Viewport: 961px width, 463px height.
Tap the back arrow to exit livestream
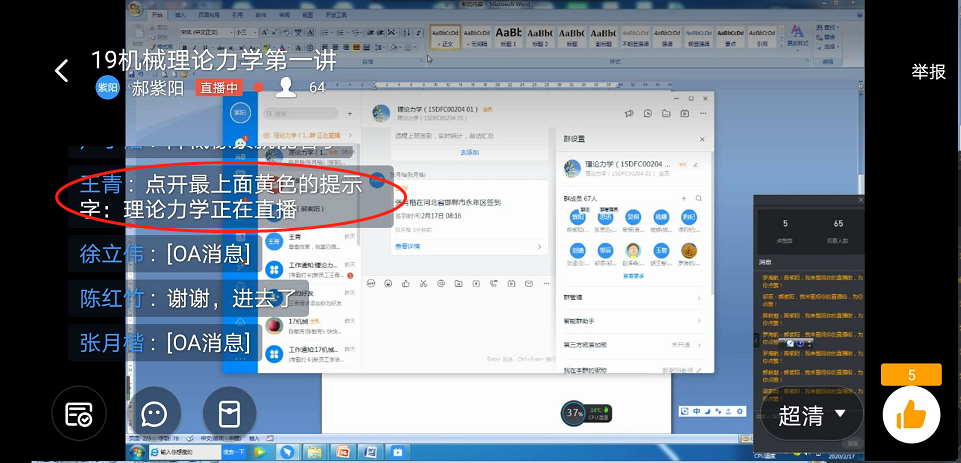pos(62,71)
